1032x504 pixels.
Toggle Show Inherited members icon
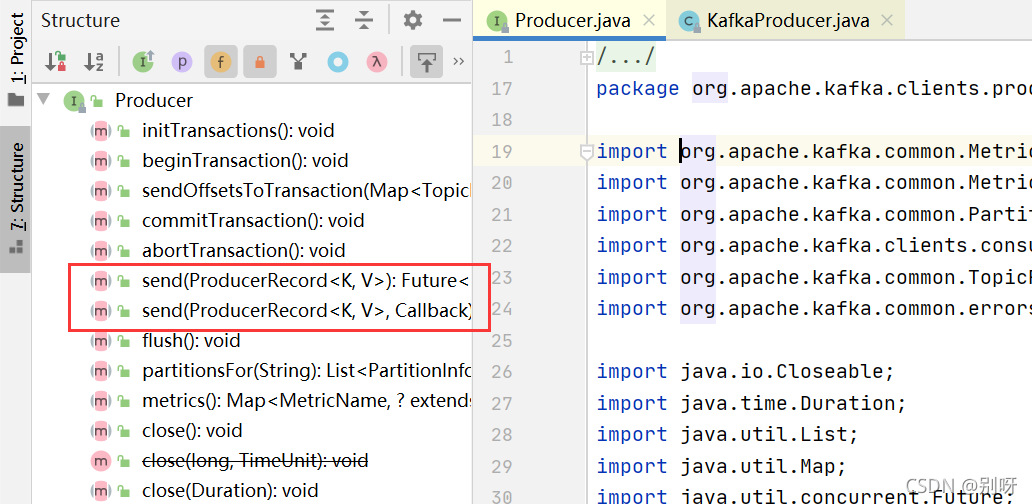pyautogui.click(x=143, y=62)
